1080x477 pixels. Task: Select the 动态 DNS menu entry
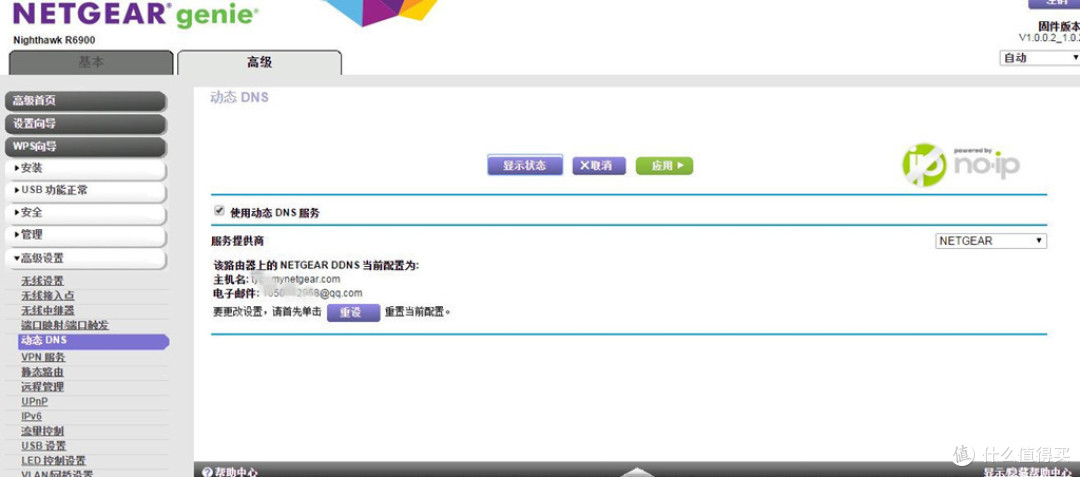pyautogui.click(x=94, y=341)
